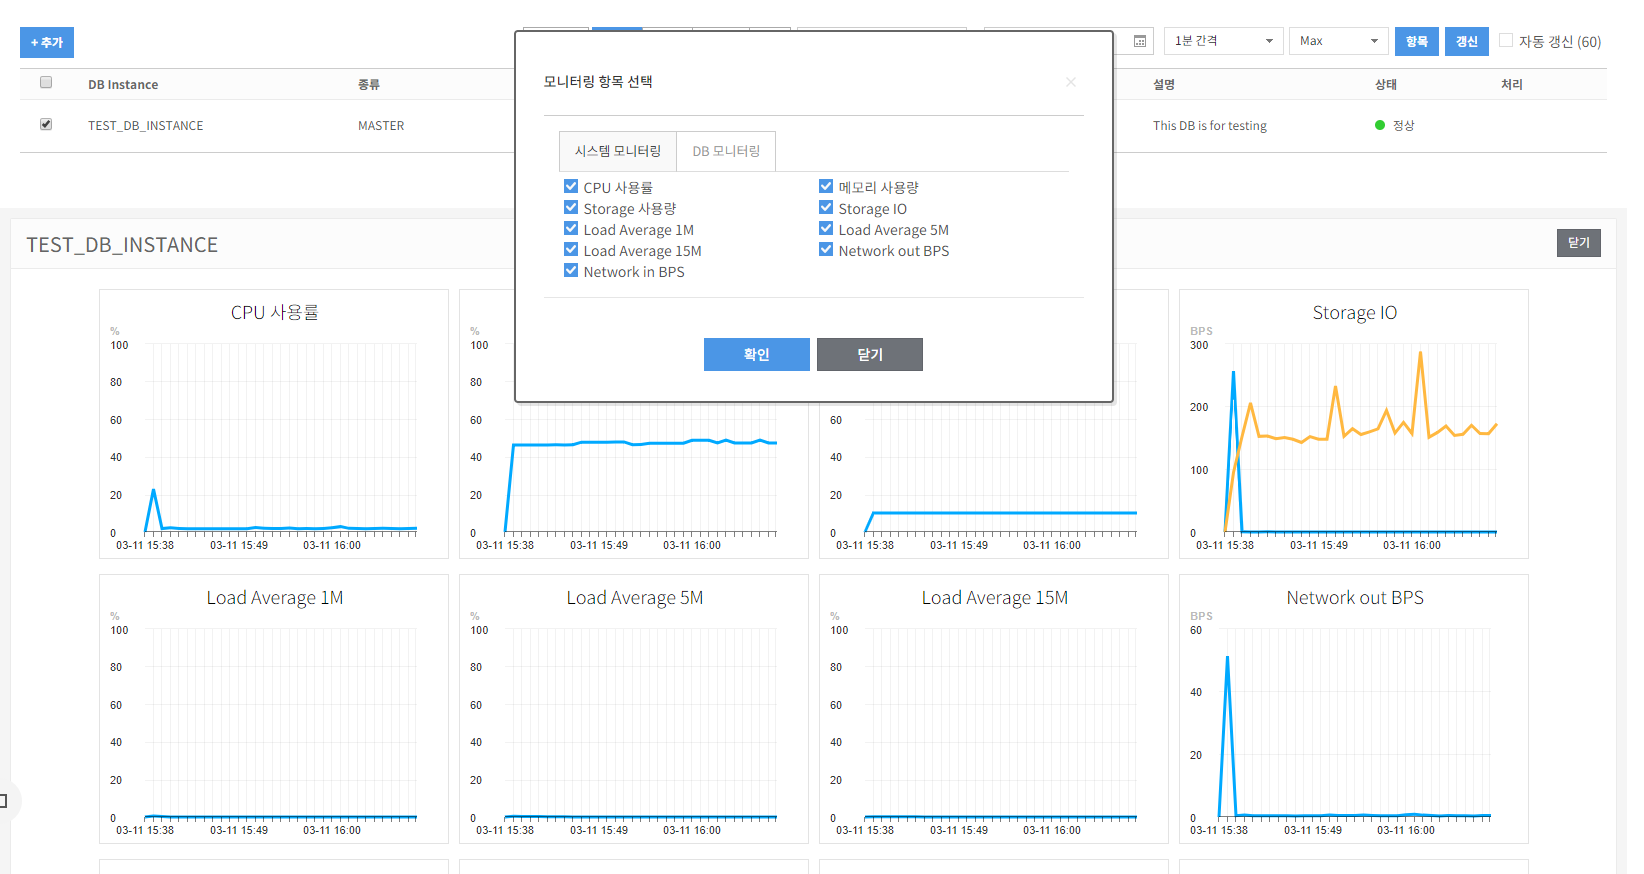Image resolution: width=1644 pixels, height=874 pixels.
Task: Uncheck Load Average 1M option
Action: [571, 228]
